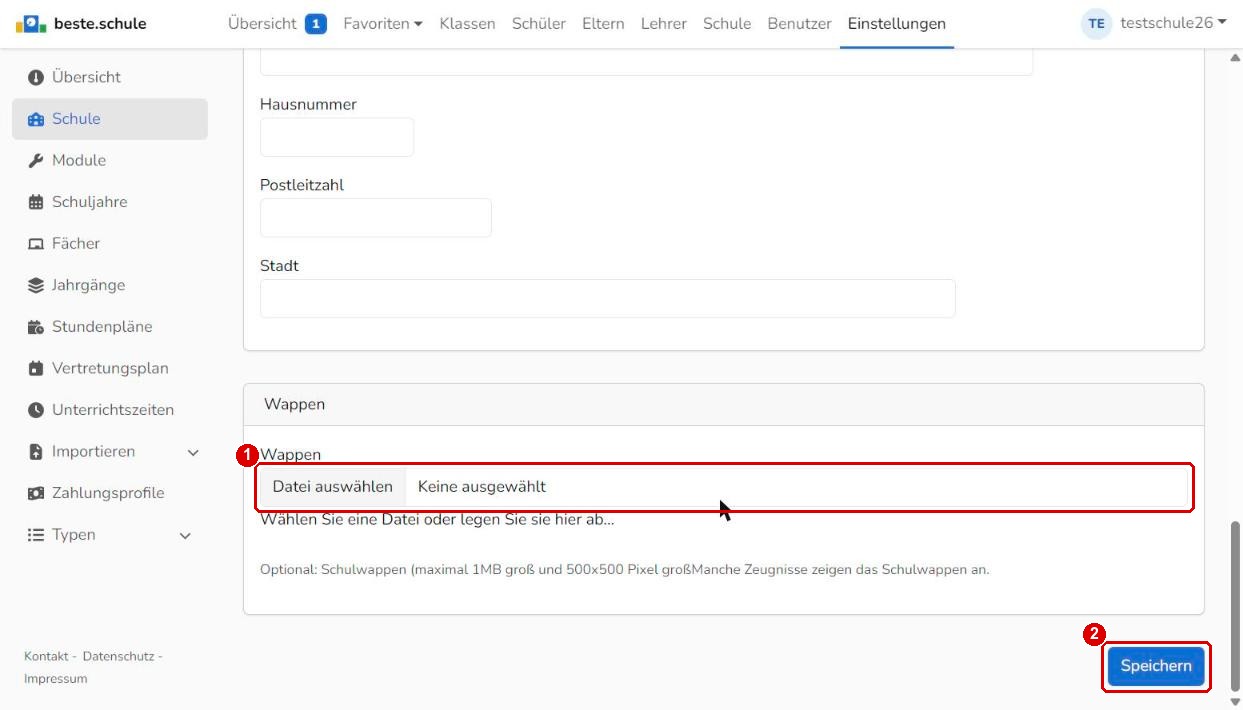Click the Übersicht info icon in sidebar
The height and width of the screenshot is (710, 1243).
pos(36,77)
